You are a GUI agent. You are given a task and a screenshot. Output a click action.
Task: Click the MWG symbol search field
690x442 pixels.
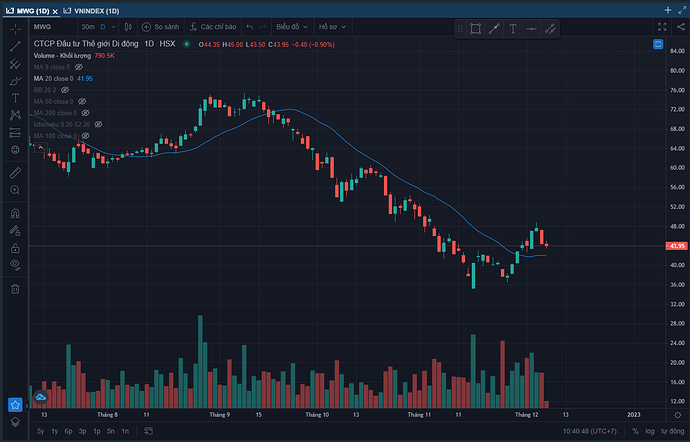click(50, 28)
